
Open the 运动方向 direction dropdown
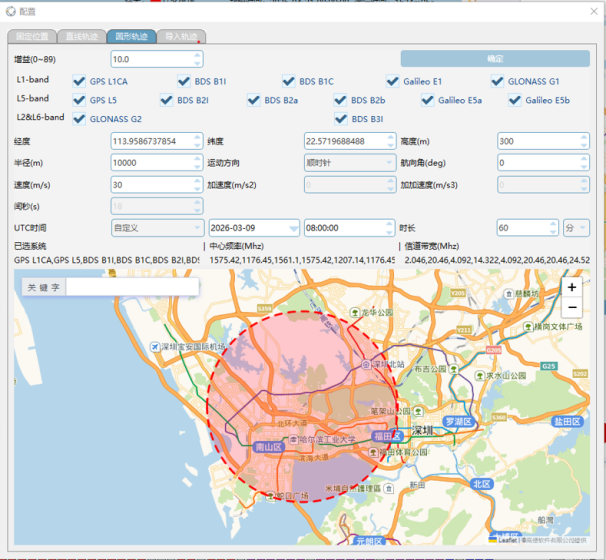(x=350, y=163)
